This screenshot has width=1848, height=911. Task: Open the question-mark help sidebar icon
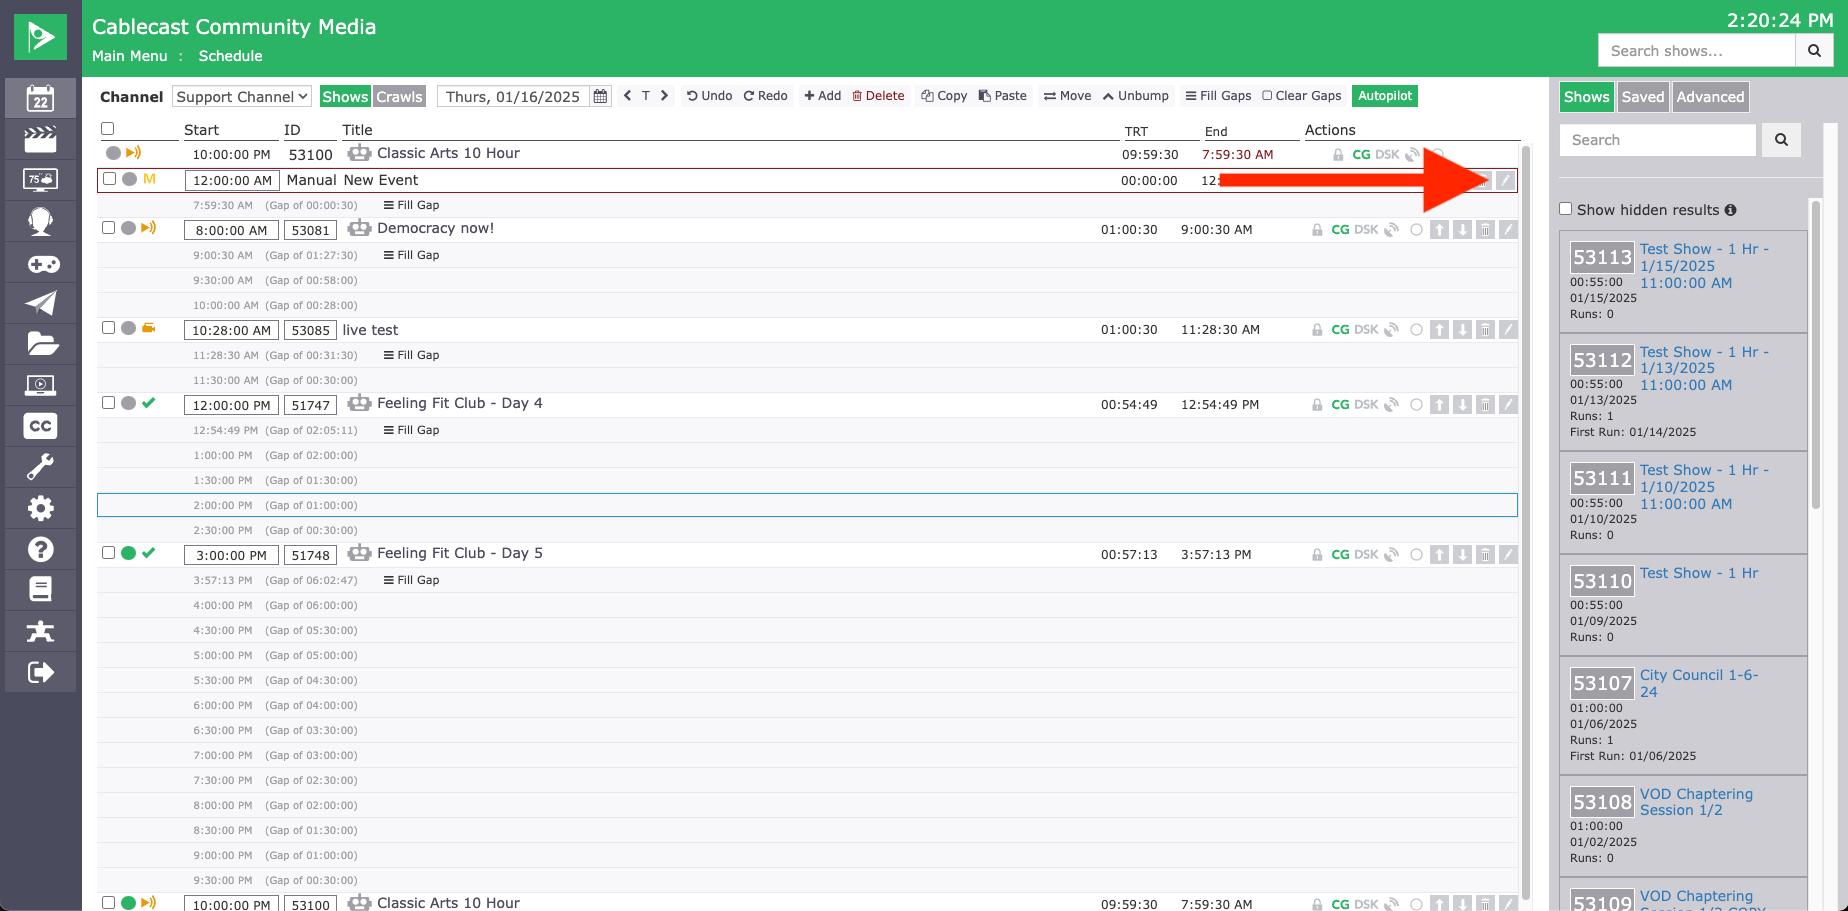point(40,549)
